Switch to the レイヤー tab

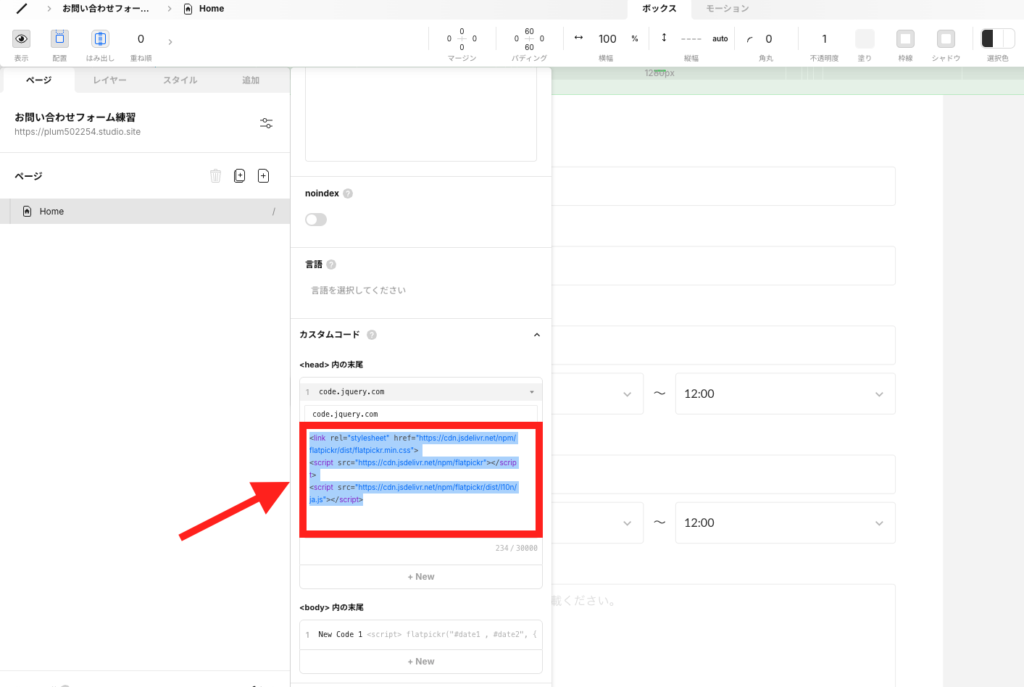110,80
